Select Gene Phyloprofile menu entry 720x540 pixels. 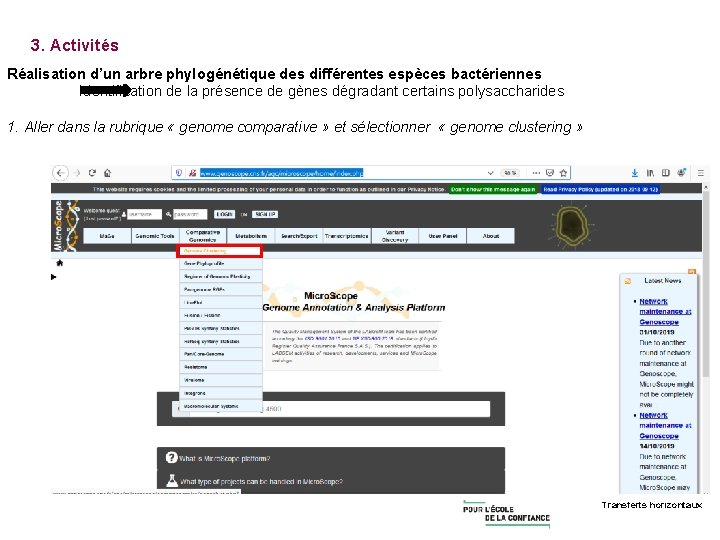click(x=220, y=264)
